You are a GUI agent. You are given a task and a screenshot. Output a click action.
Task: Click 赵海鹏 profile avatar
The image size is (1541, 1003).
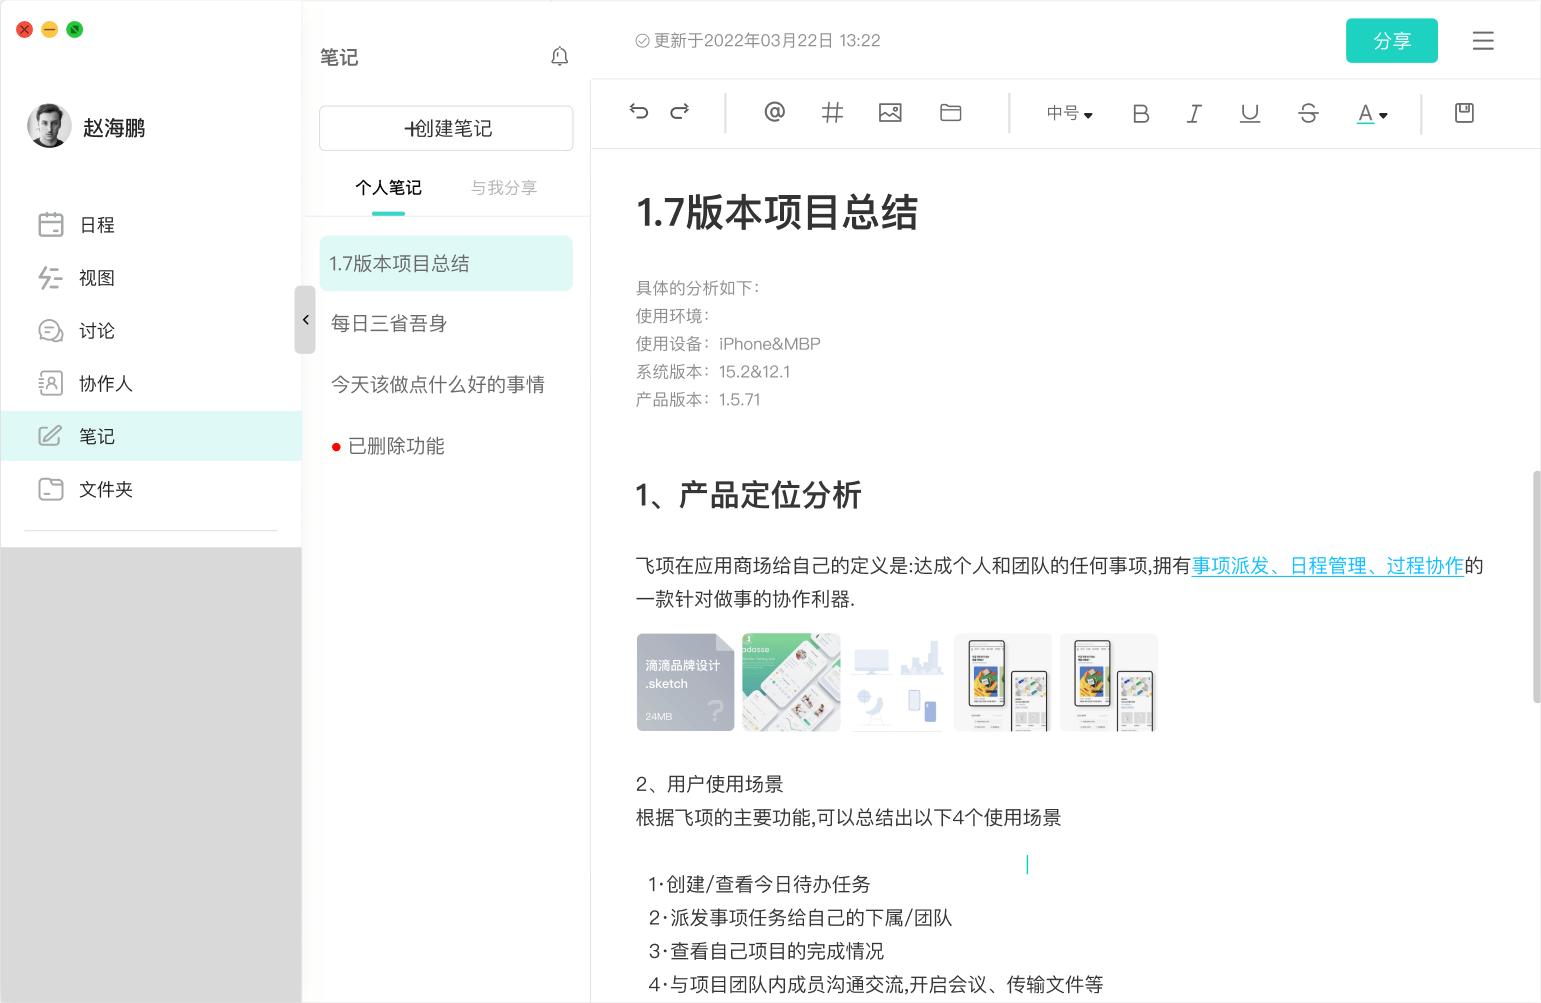point(49,126)
